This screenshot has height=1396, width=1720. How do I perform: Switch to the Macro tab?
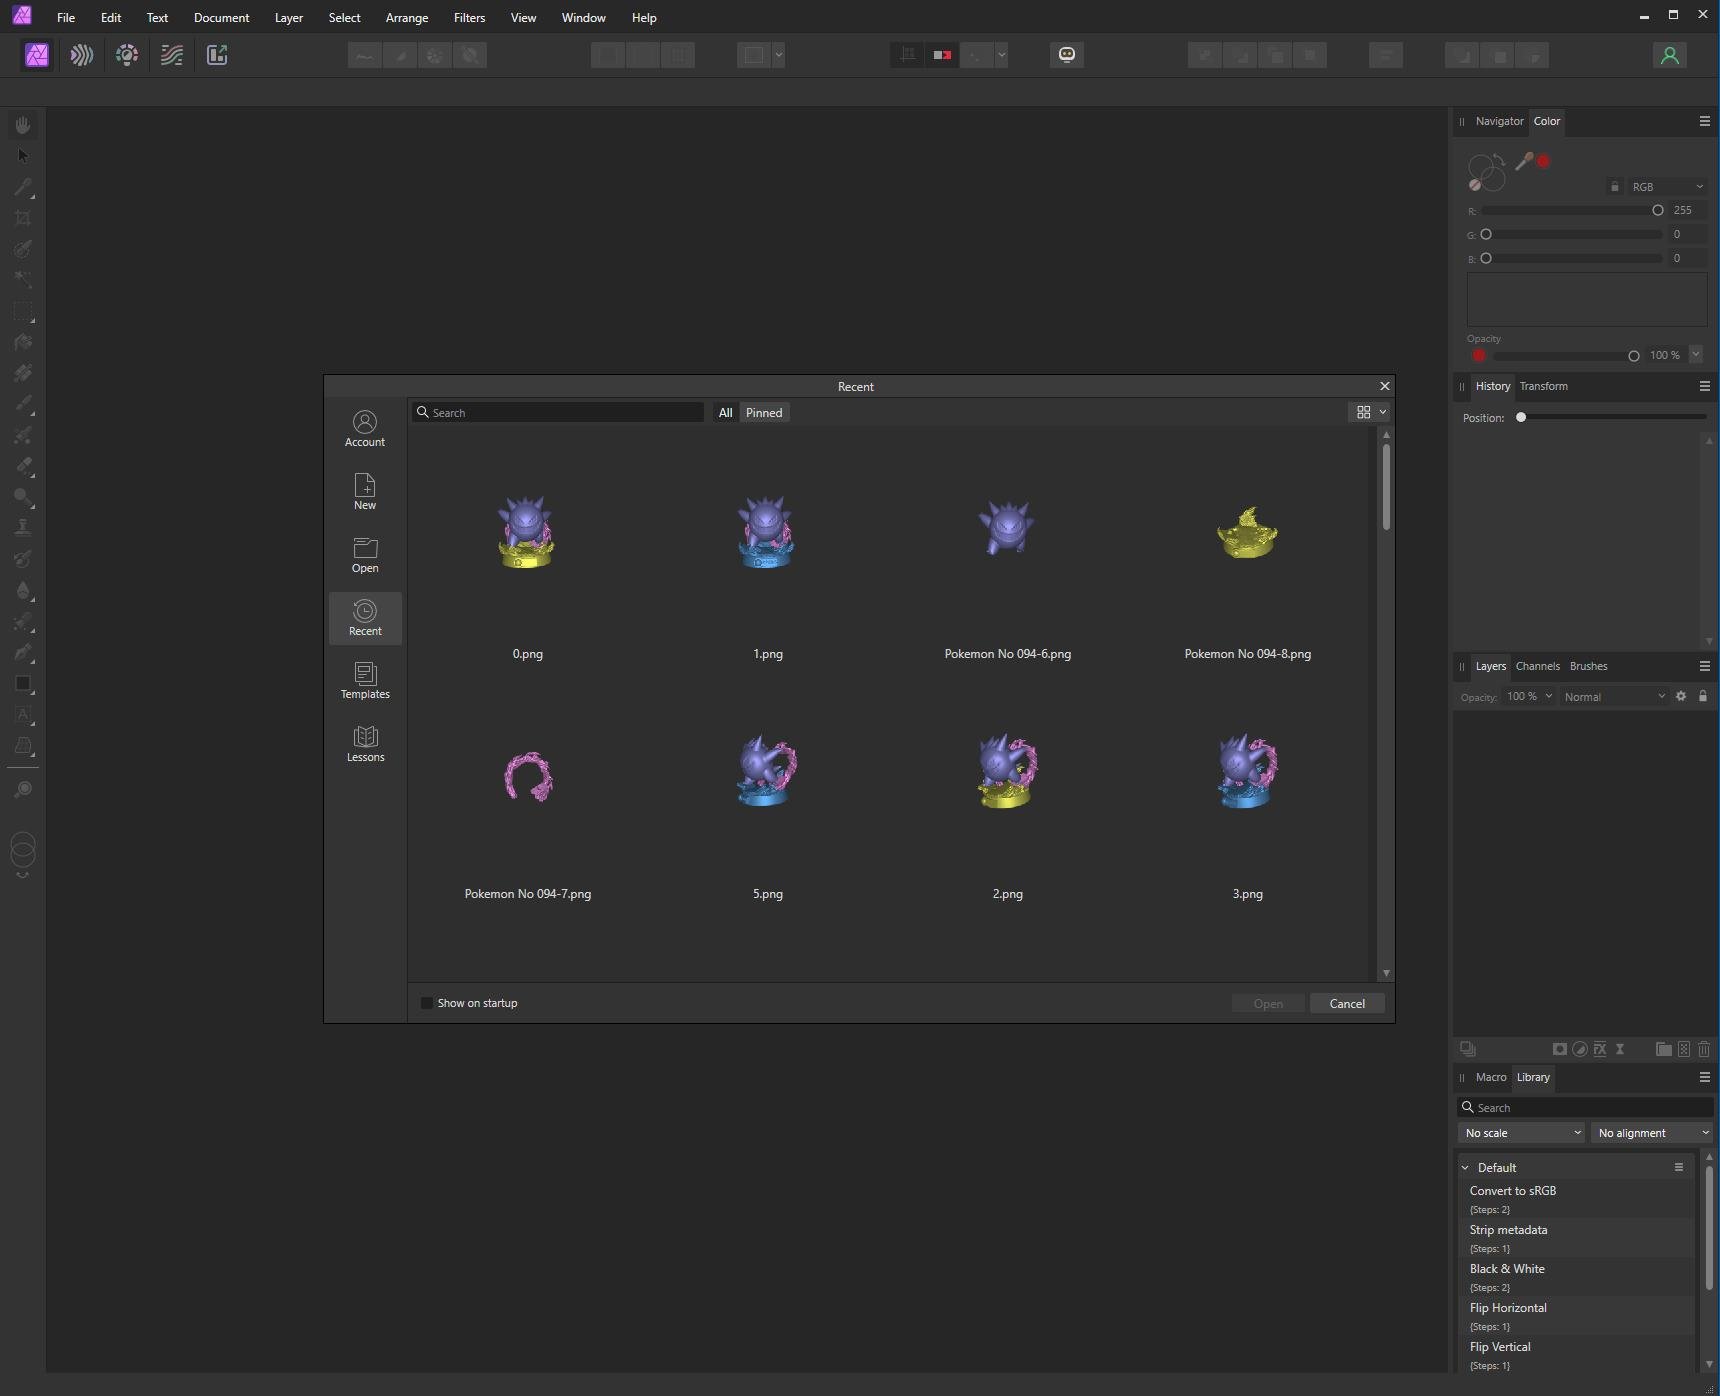click(1490, 1077)
